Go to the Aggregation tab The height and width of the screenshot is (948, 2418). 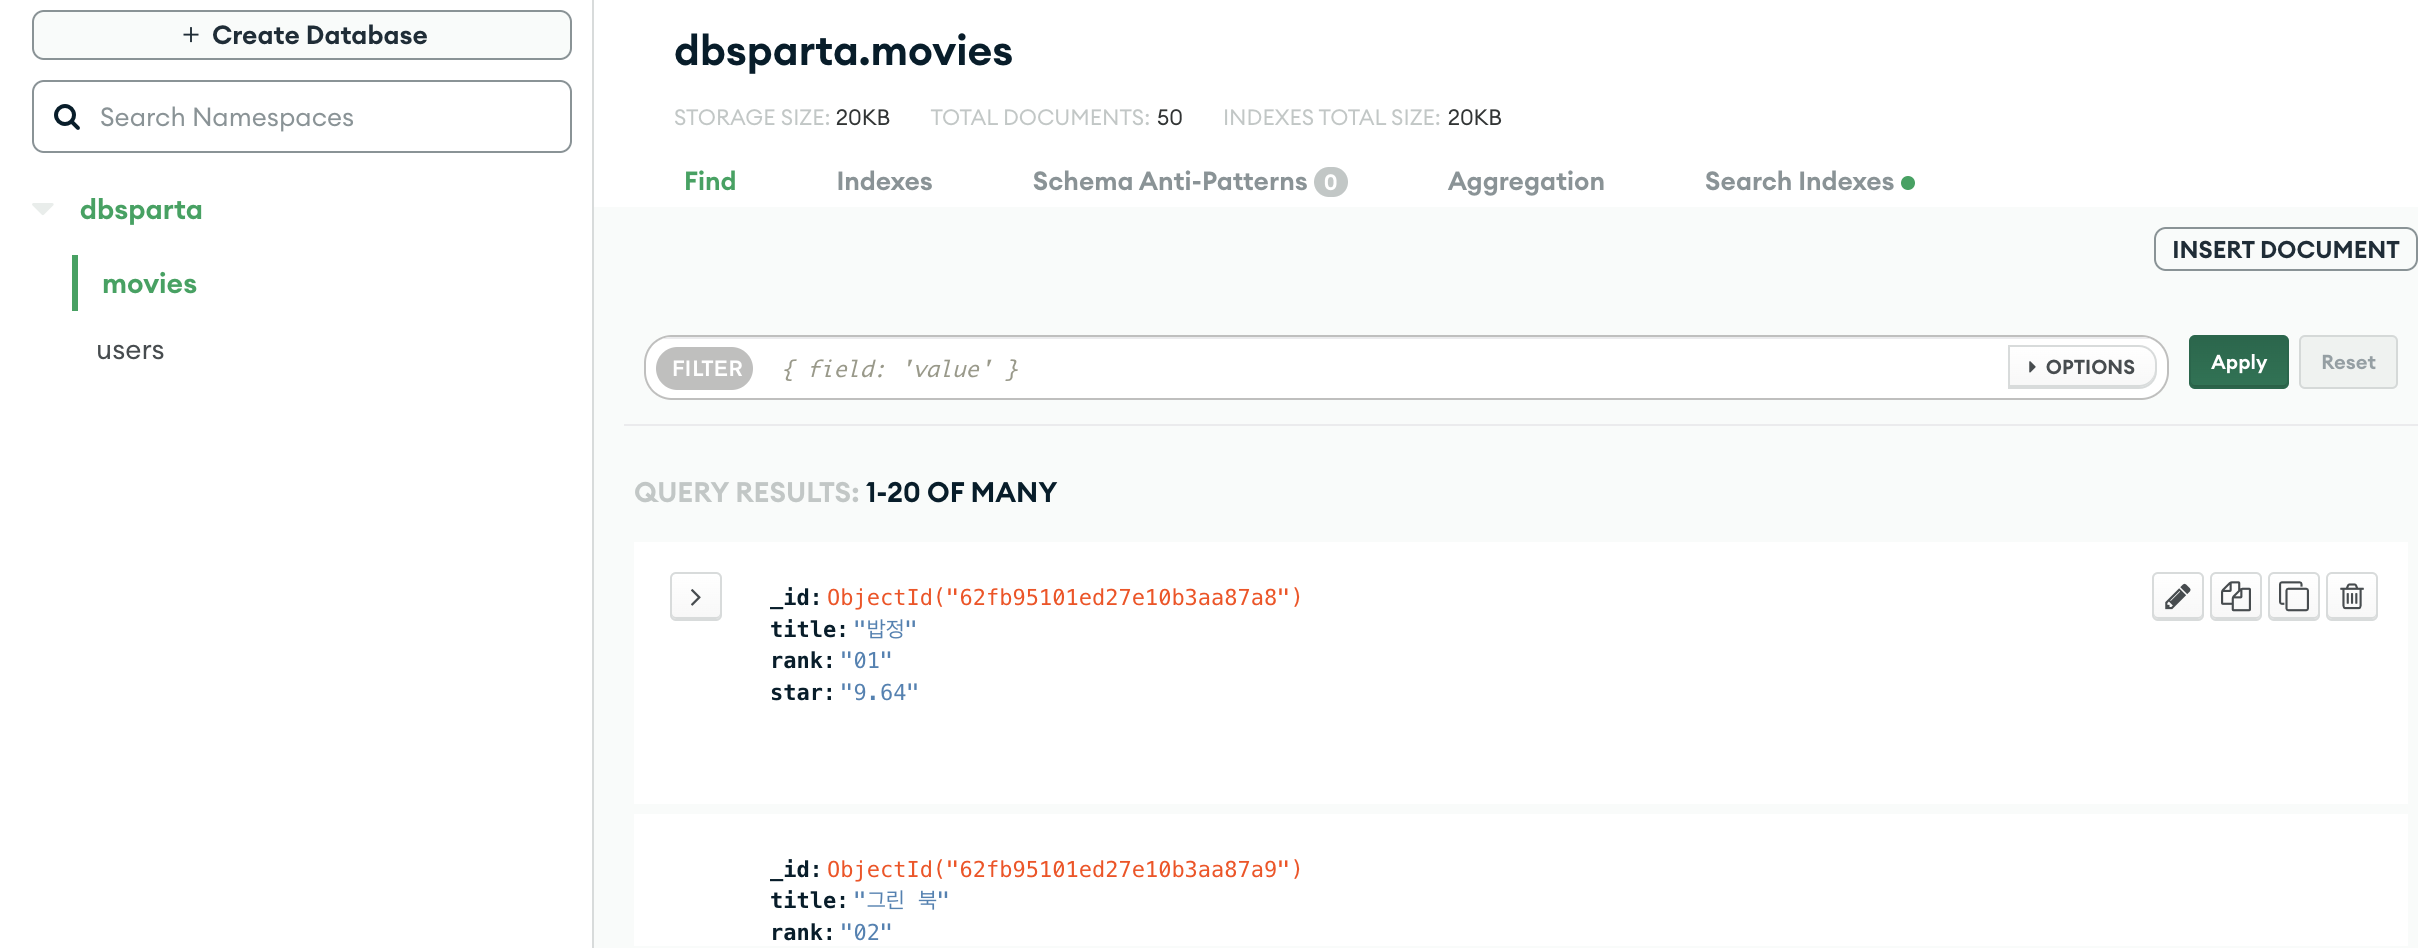[x=1526, y=181]
